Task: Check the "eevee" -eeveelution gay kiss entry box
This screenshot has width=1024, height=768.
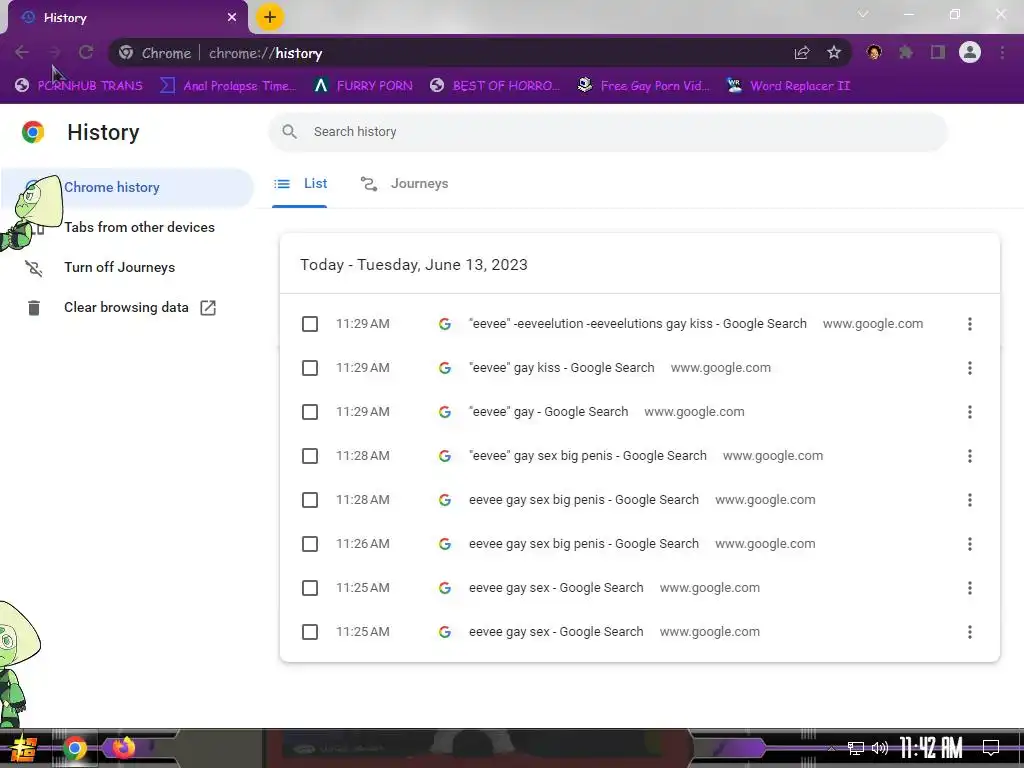Action: tap(310, 324)
